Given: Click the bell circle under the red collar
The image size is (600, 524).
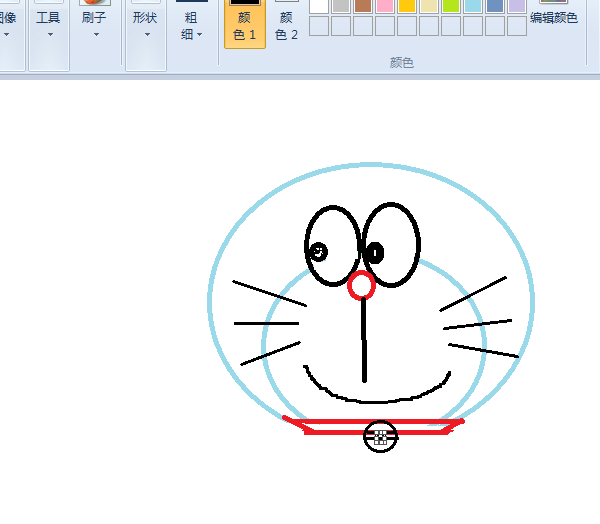Looking at the screenshot, I should click(380, 436).
